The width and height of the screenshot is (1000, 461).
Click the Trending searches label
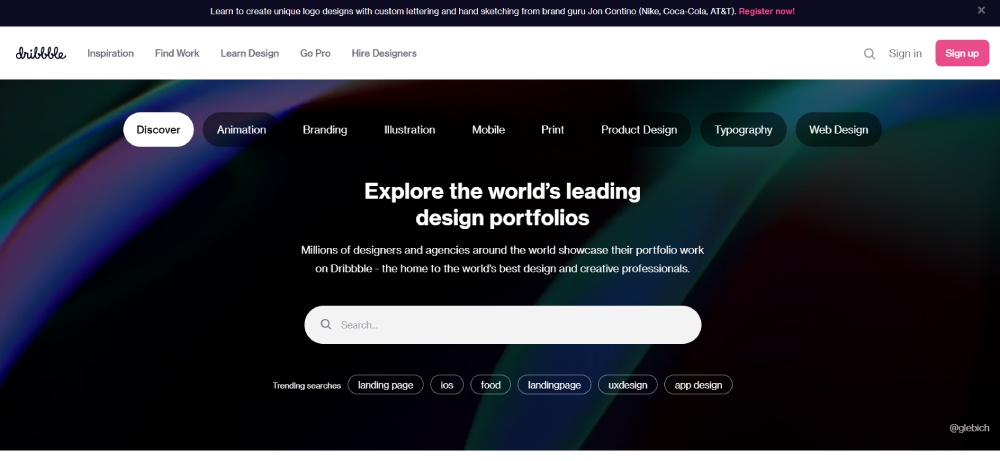tap(307, 386)
